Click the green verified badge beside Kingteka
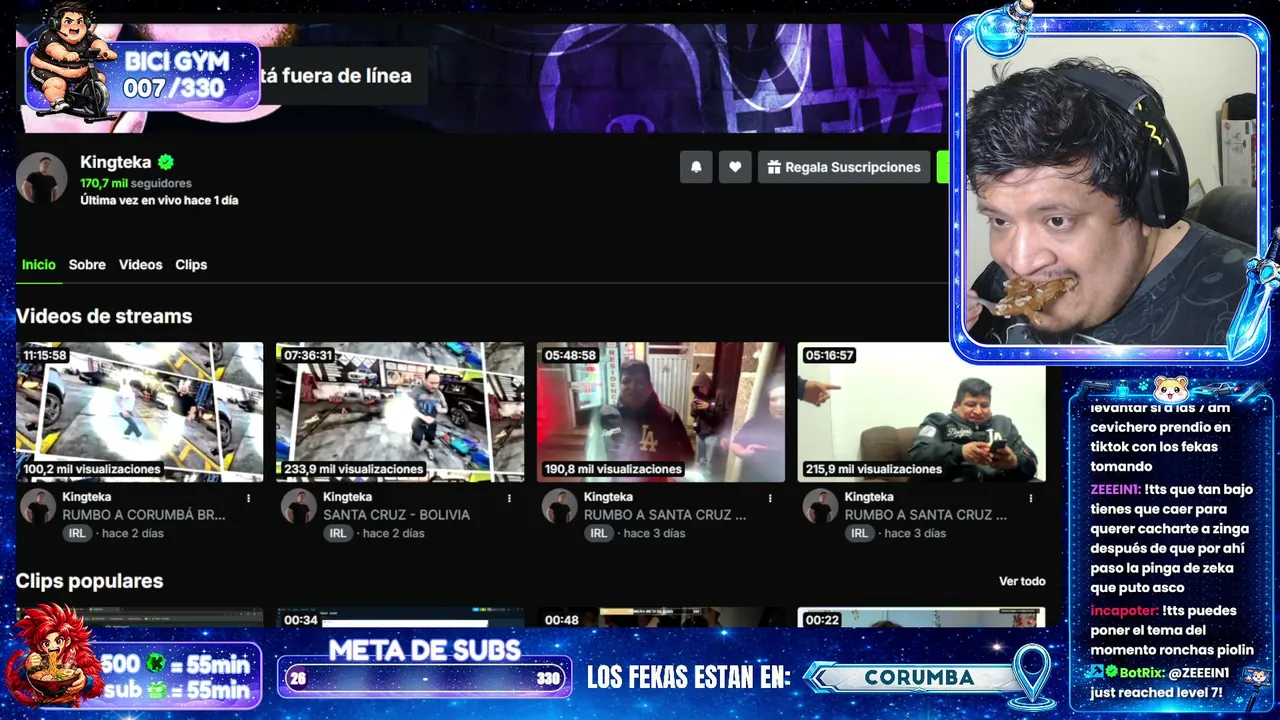Viewport: 1280px width, 720px height. click(166, 162)
